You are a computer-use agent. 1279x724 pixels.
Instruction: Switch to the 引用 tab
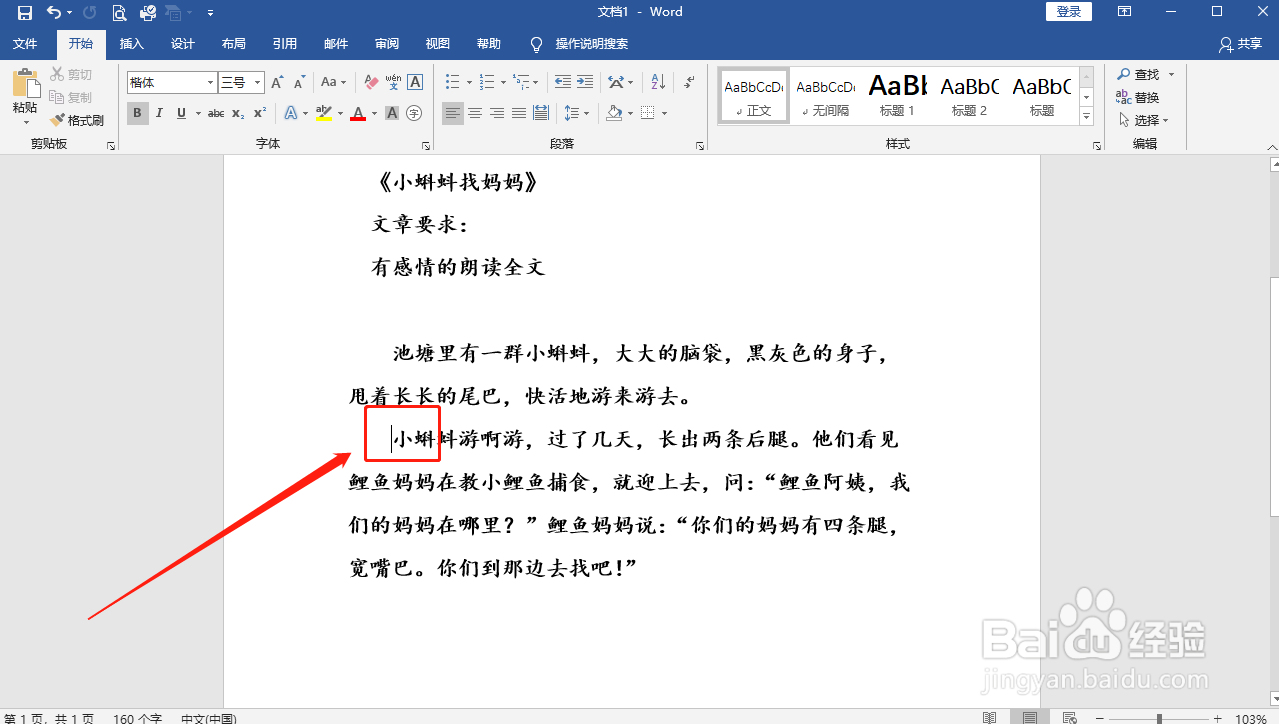pyautogui.click(x=285, y=44)
